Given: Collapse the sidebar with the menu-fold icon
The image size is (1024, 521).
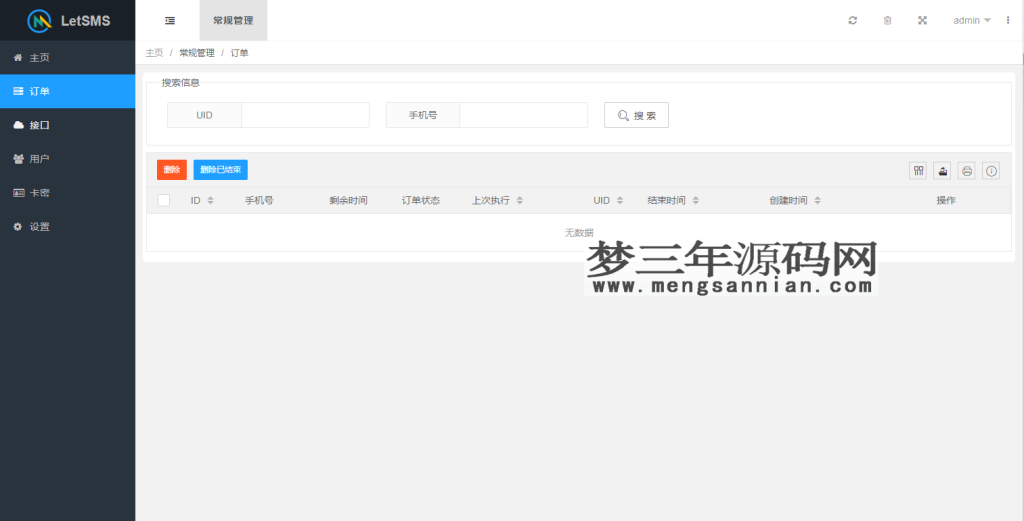Looking at the screenshot, I should [x=170, y=20].
